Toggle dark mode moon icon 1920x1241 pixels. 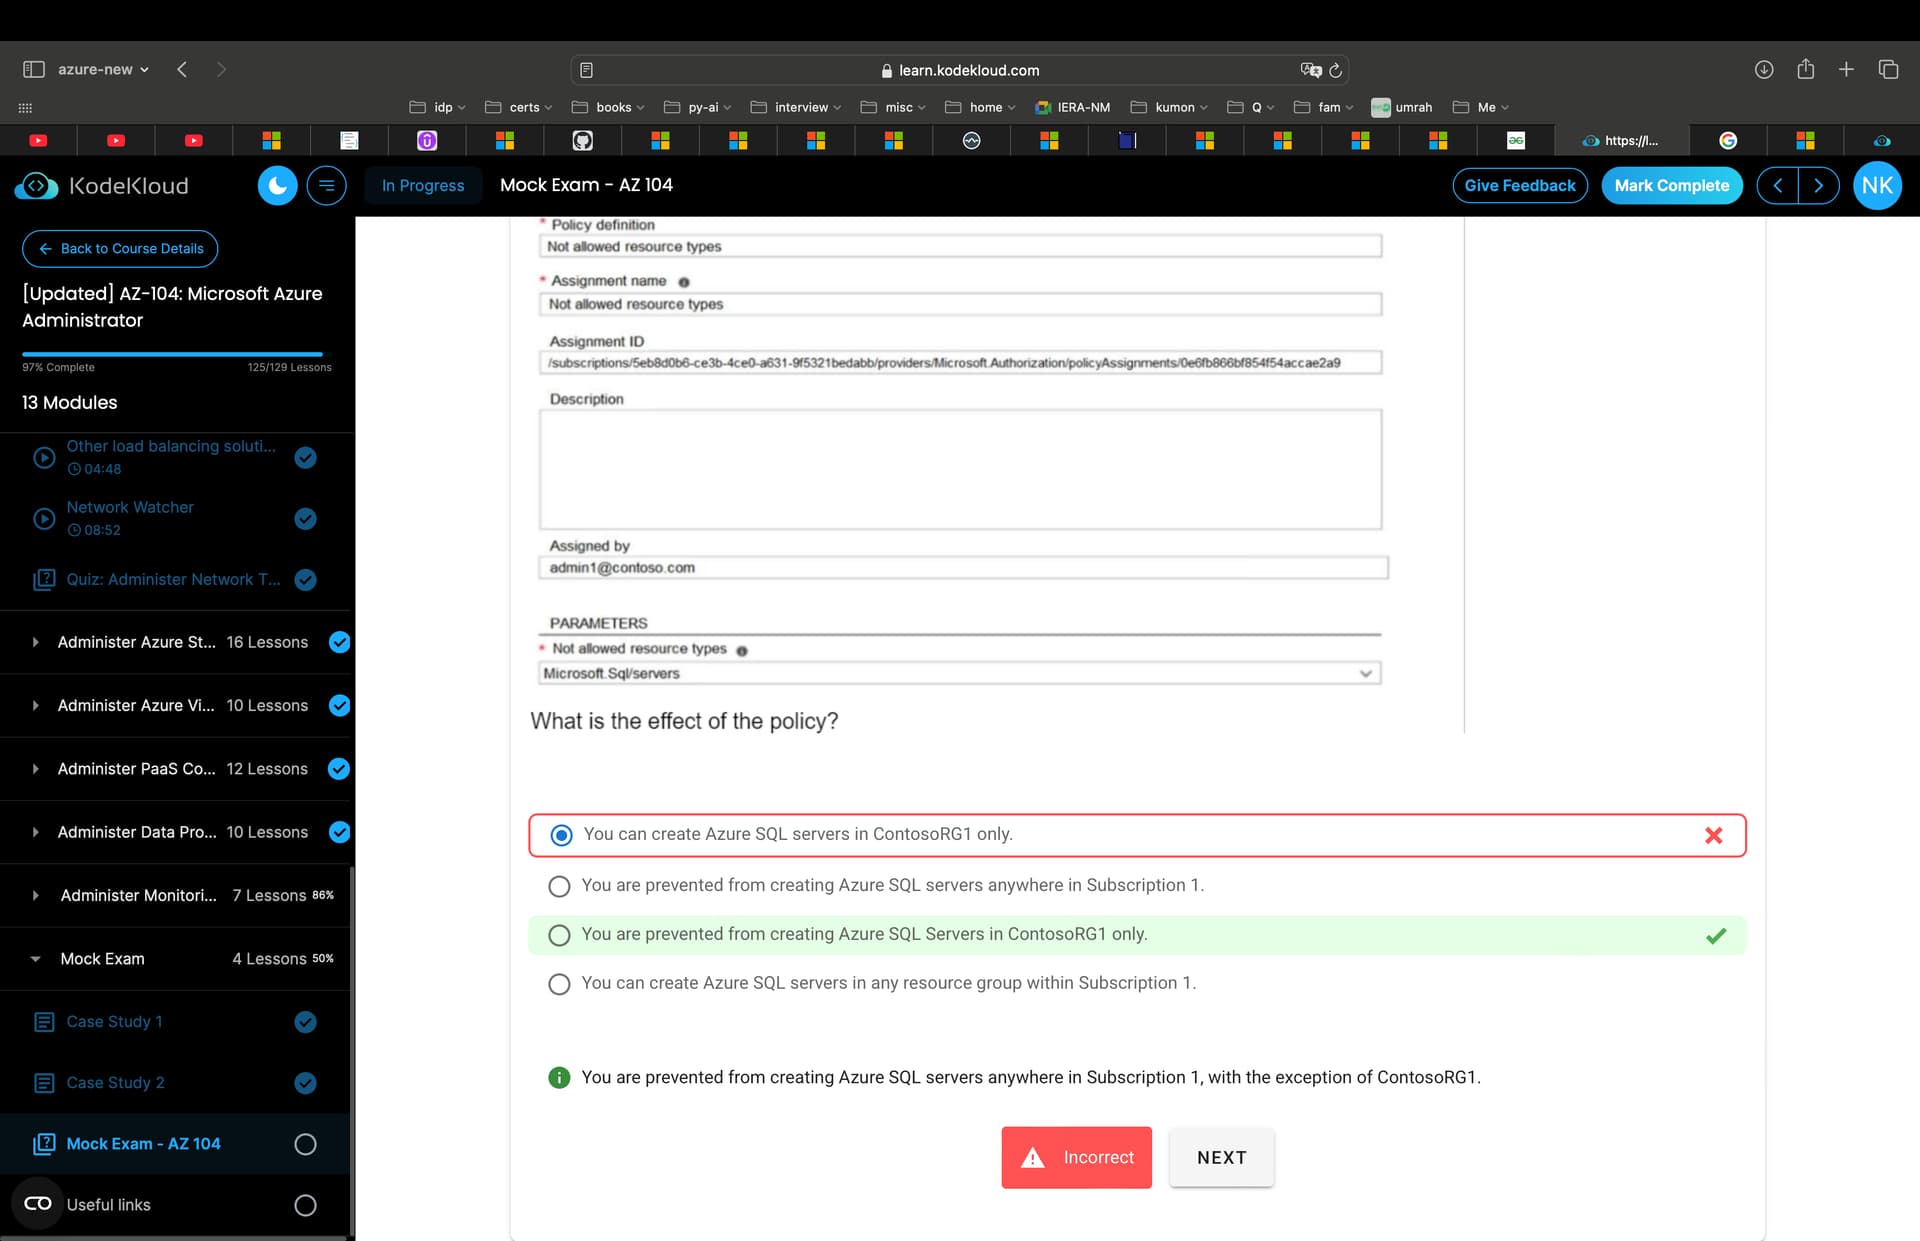point(277,186)
